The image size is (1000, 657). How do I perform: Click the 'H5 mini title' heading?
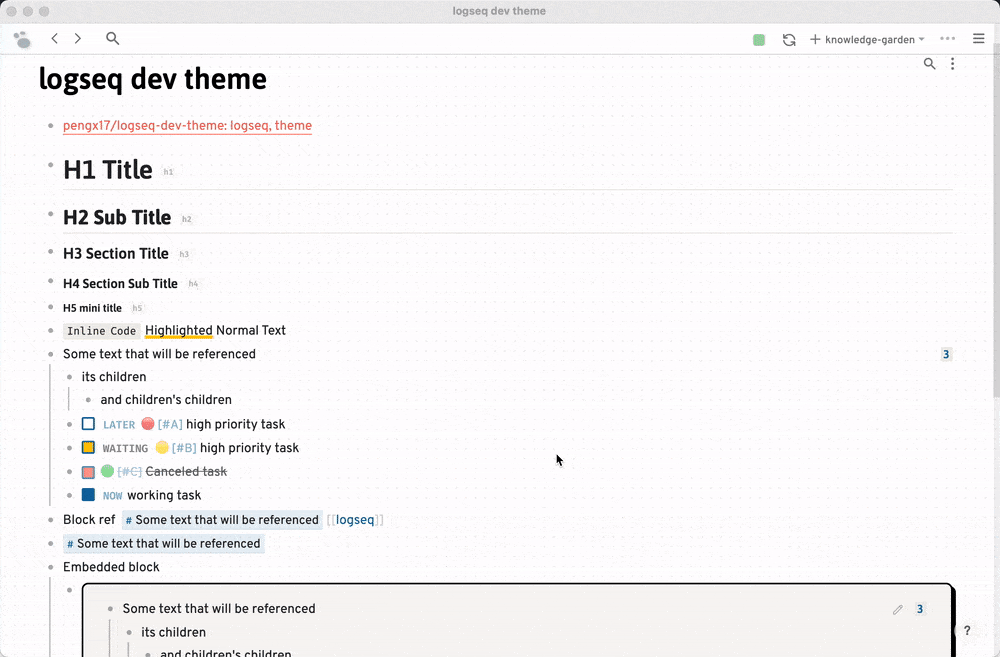(92, 308)
